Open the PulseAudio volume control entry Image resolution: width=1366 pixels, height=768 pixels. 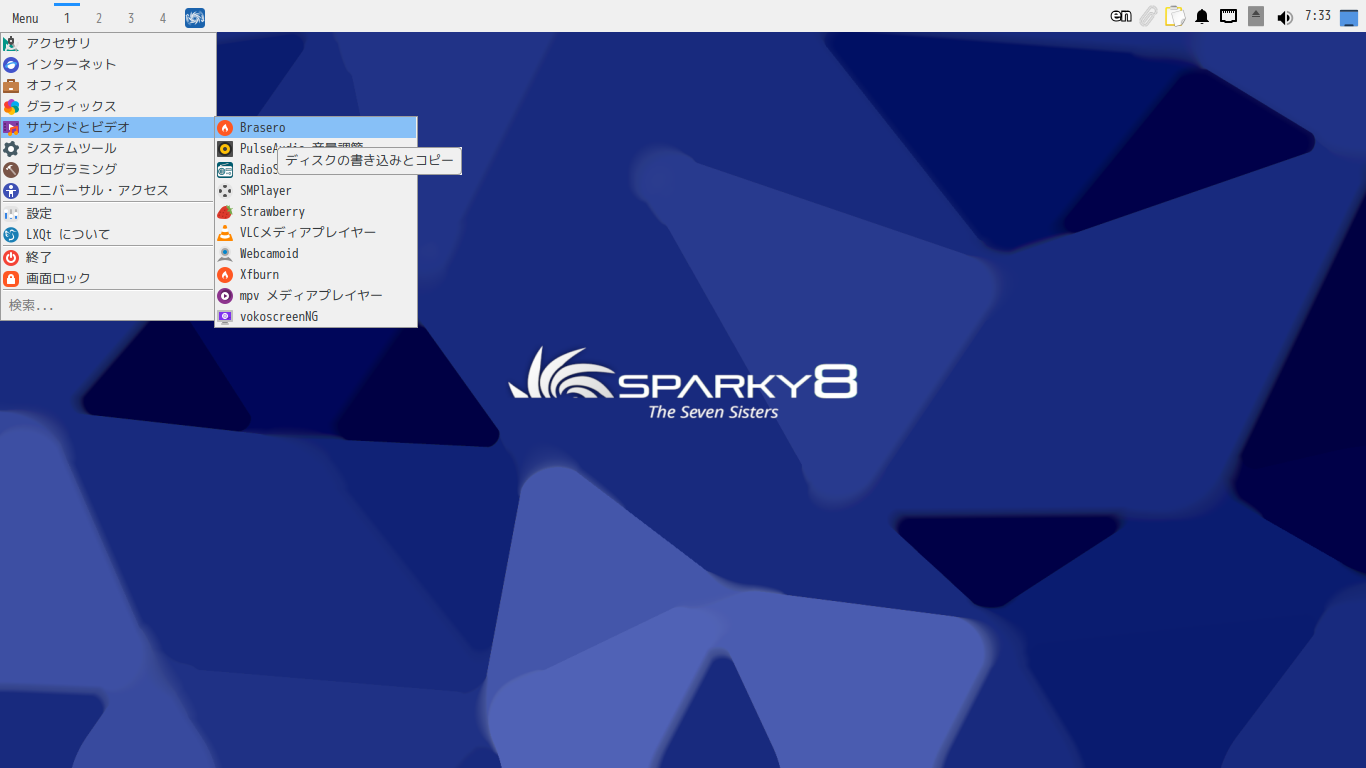[x=316, y=149]
